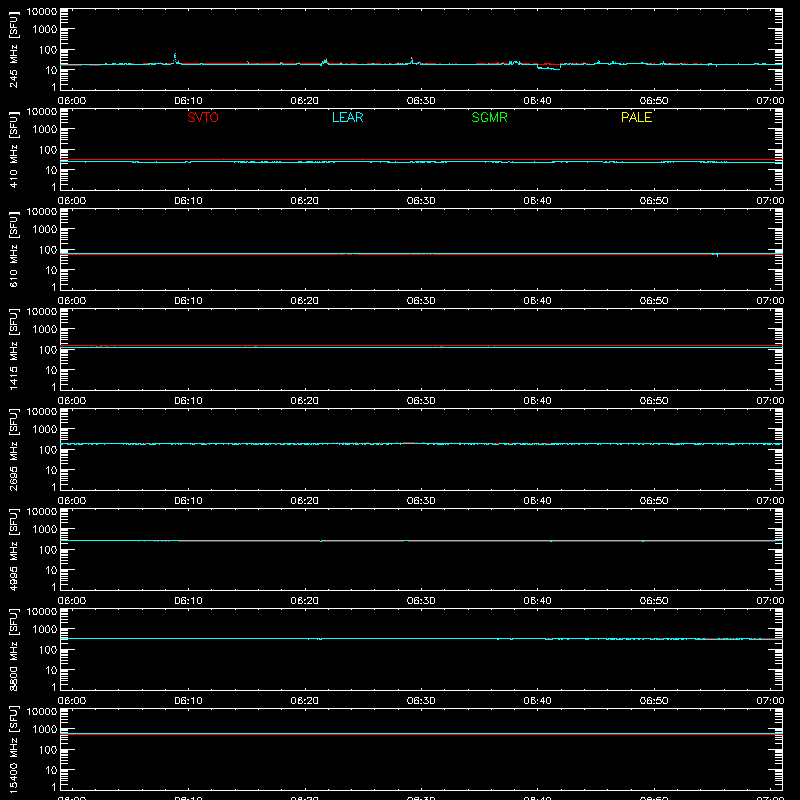The height and width of the screenshot is (800, 800).
Task: Click the 07:00 tick label under 245 MHz plot
Action: click(x=770, y=101)
